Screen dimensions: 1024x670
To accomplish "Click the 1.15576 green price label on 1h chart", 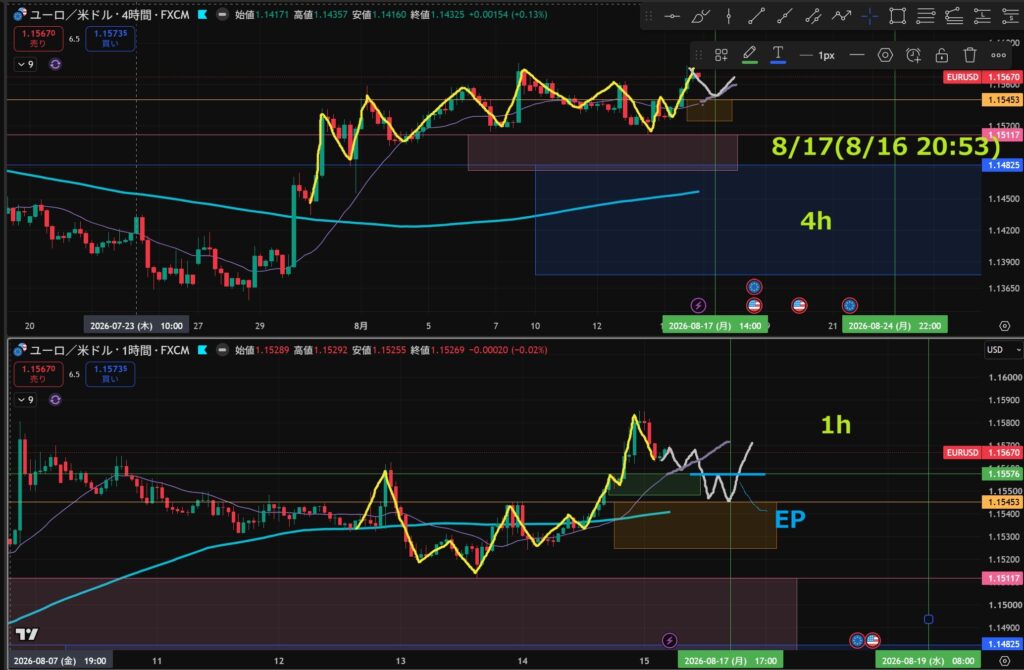I will [x=1002, y=474].
